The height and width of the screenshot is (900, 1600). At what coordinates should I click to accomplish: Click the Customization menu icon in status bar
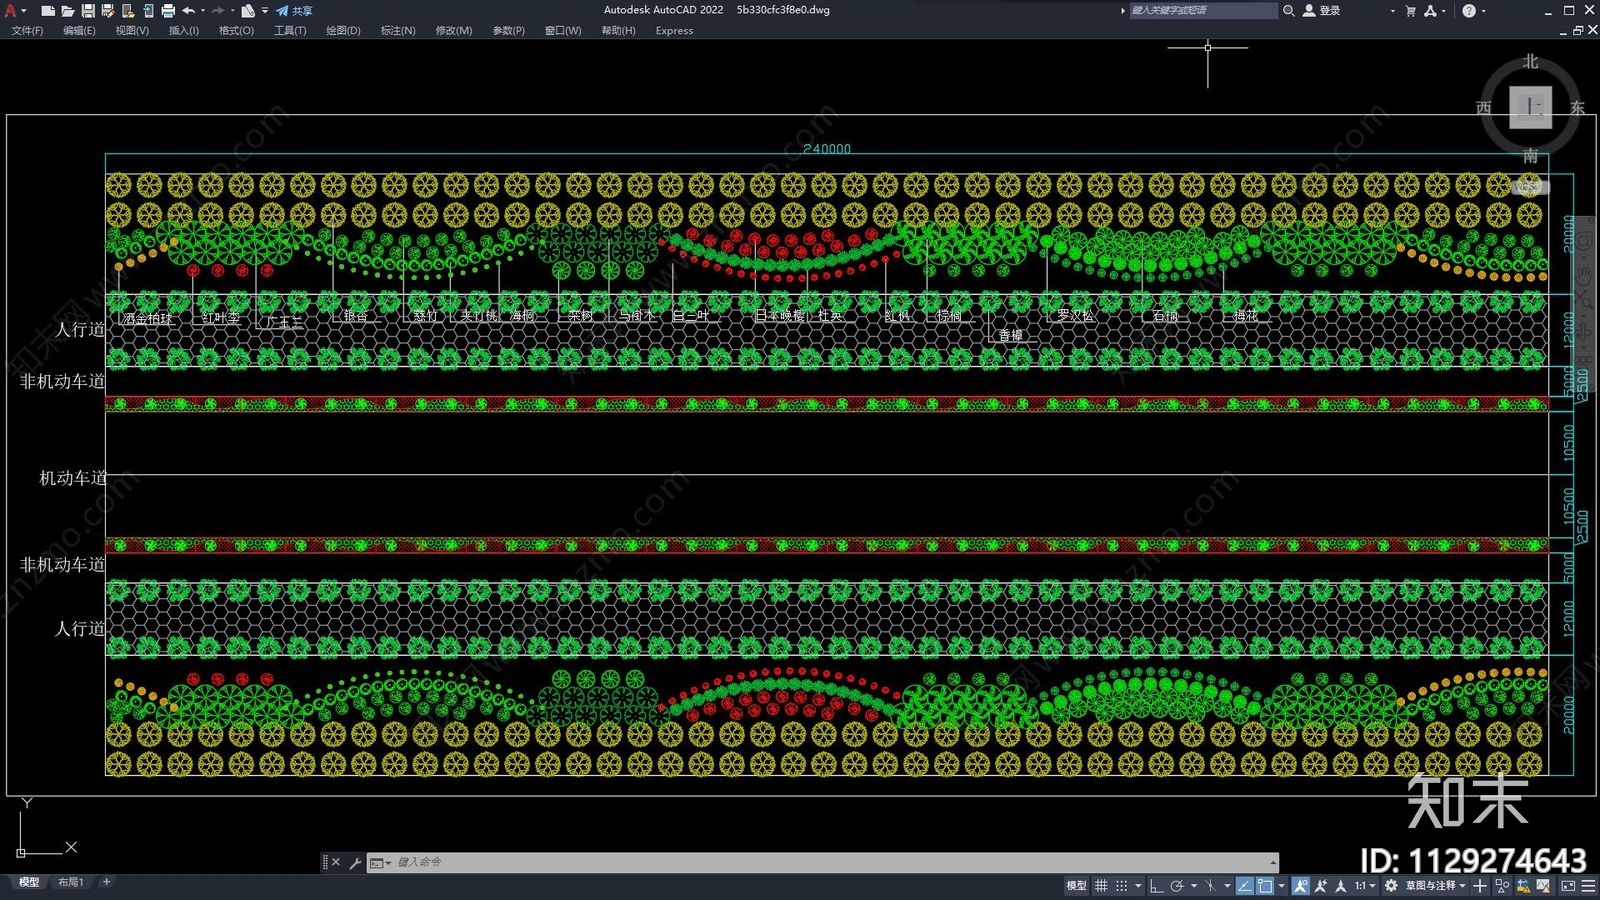pos(1588,886)
